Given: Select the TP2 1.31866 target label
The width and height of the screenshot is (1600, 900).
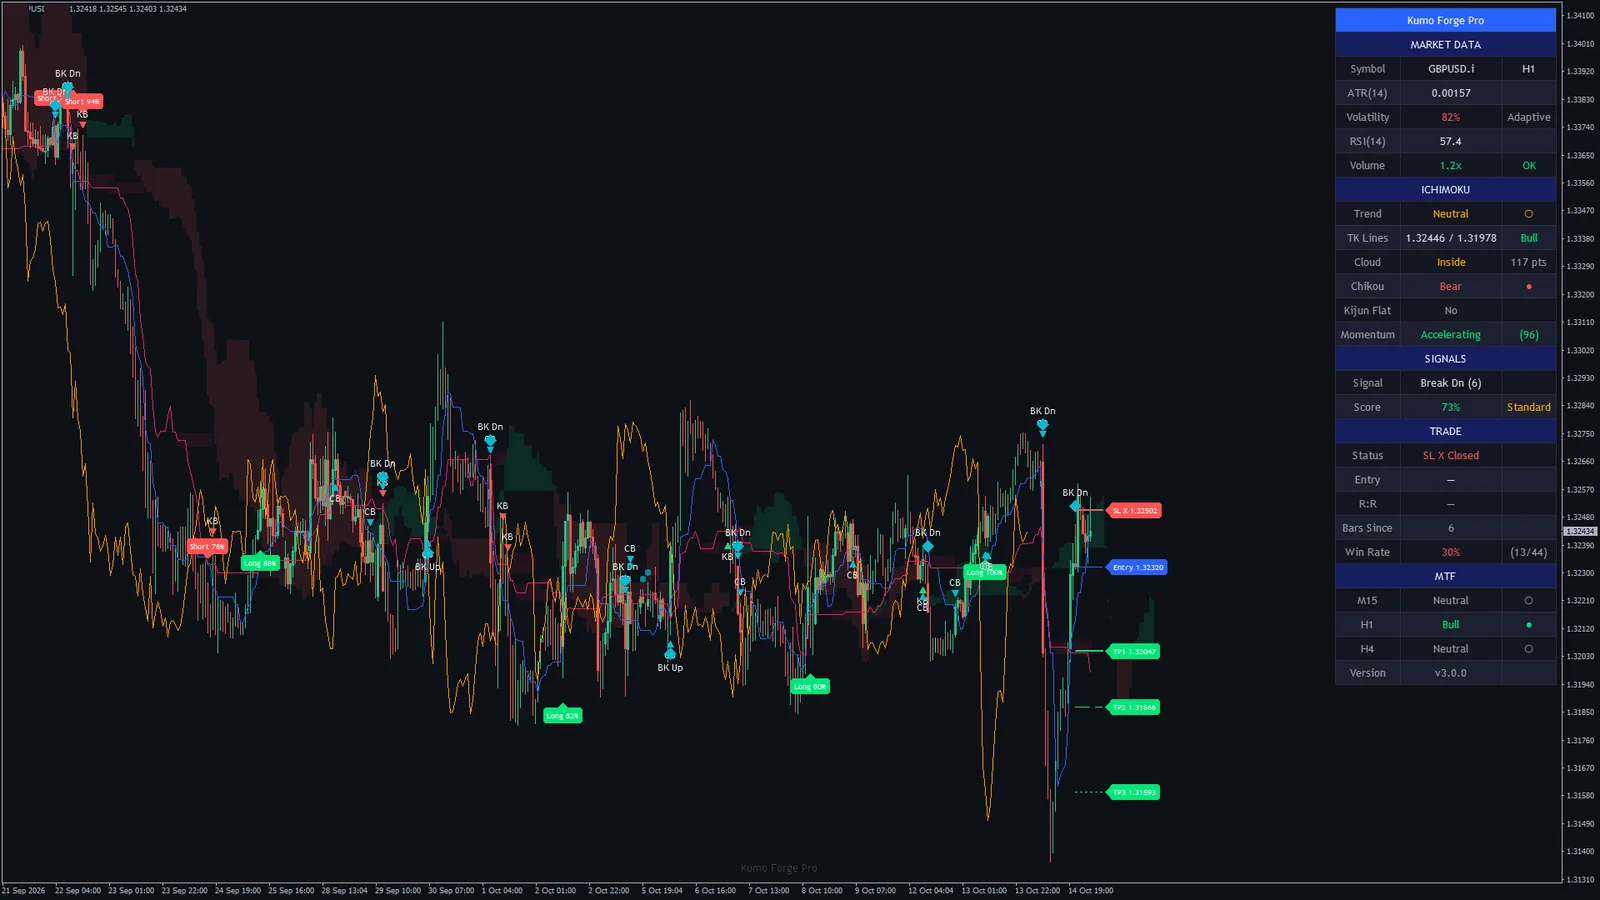Looking at the screenshot, I should click(x=1134, y=707).
